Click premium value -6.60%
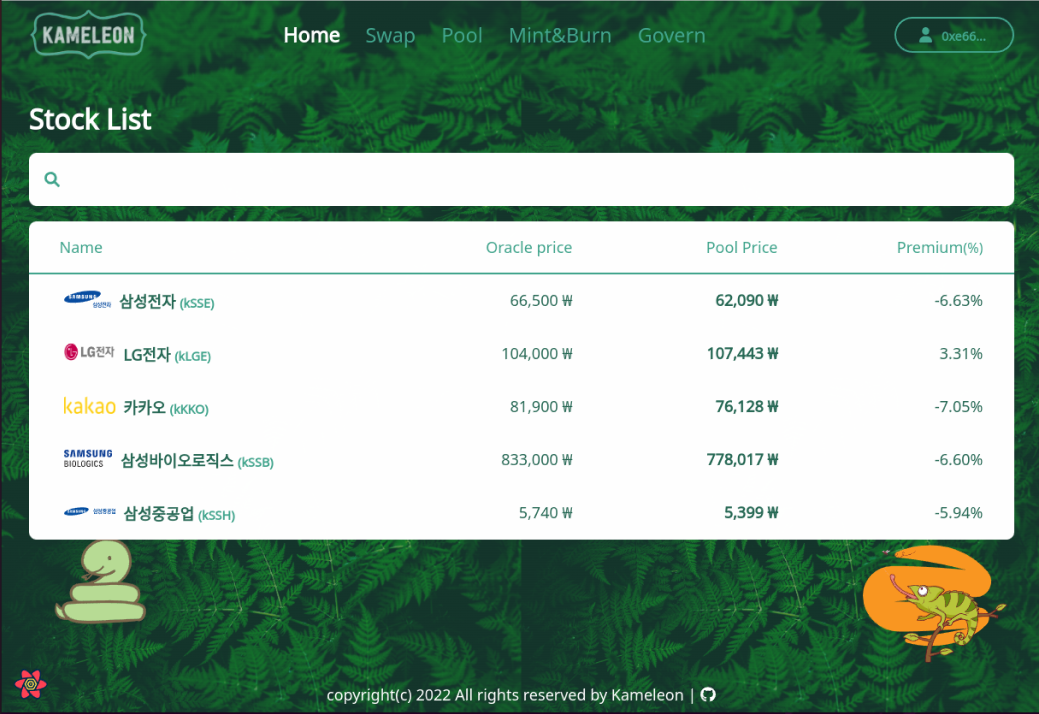This screenshot has width=1039, height=714. [x=958, y=459]
